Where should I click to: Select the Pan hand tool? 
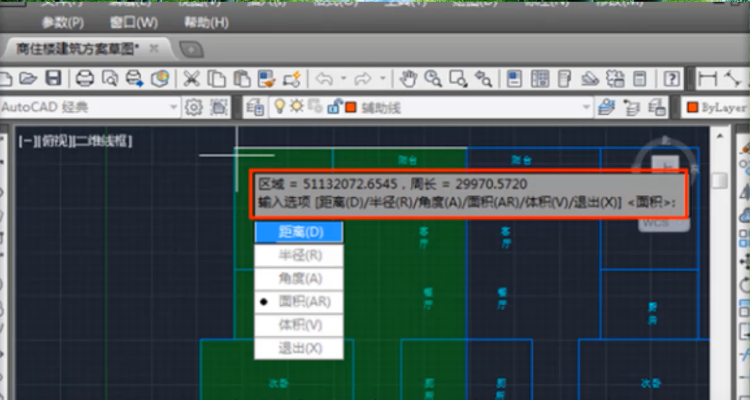point(409,78)
